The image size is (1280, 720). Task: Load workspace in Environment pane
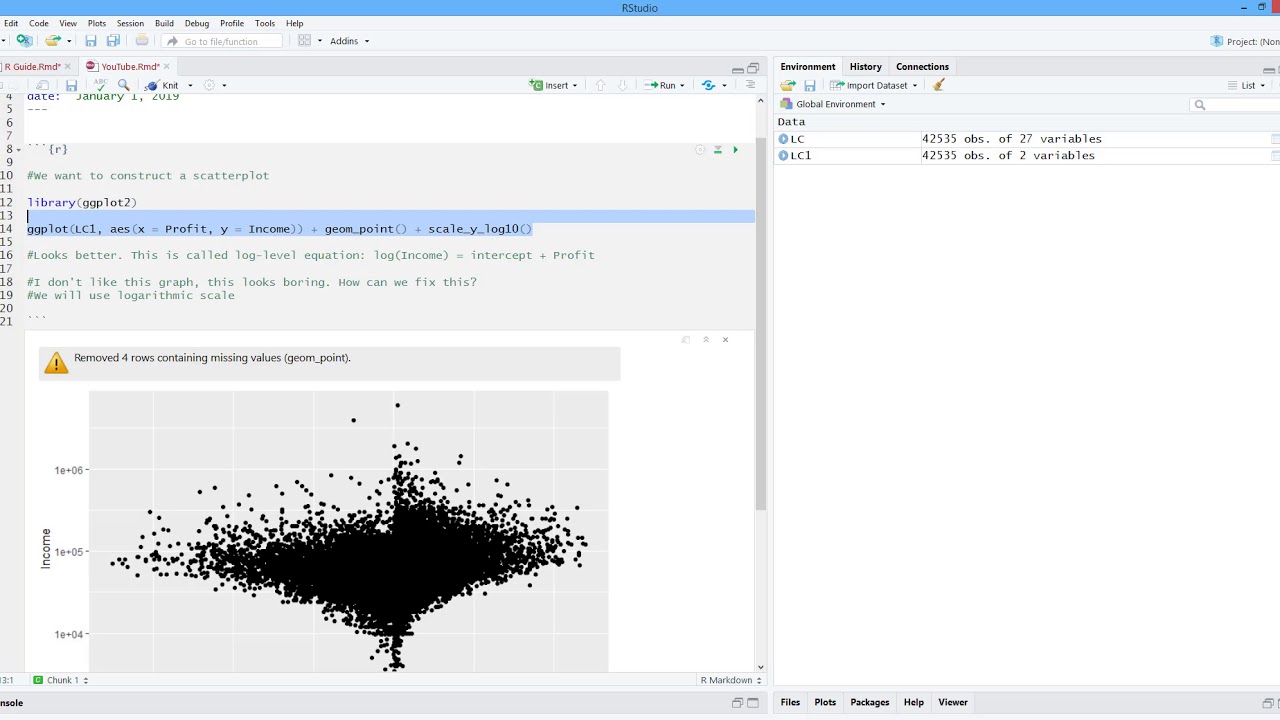tap(788, 85)
